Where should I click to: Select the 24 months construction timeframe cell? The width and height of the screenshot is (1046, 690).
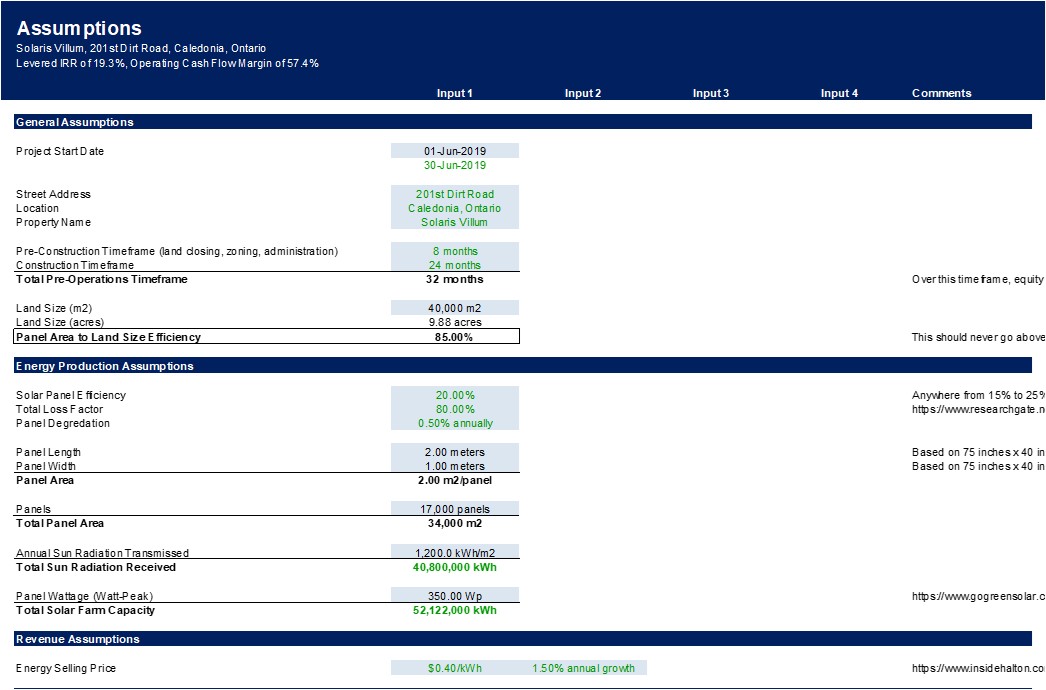455,265
